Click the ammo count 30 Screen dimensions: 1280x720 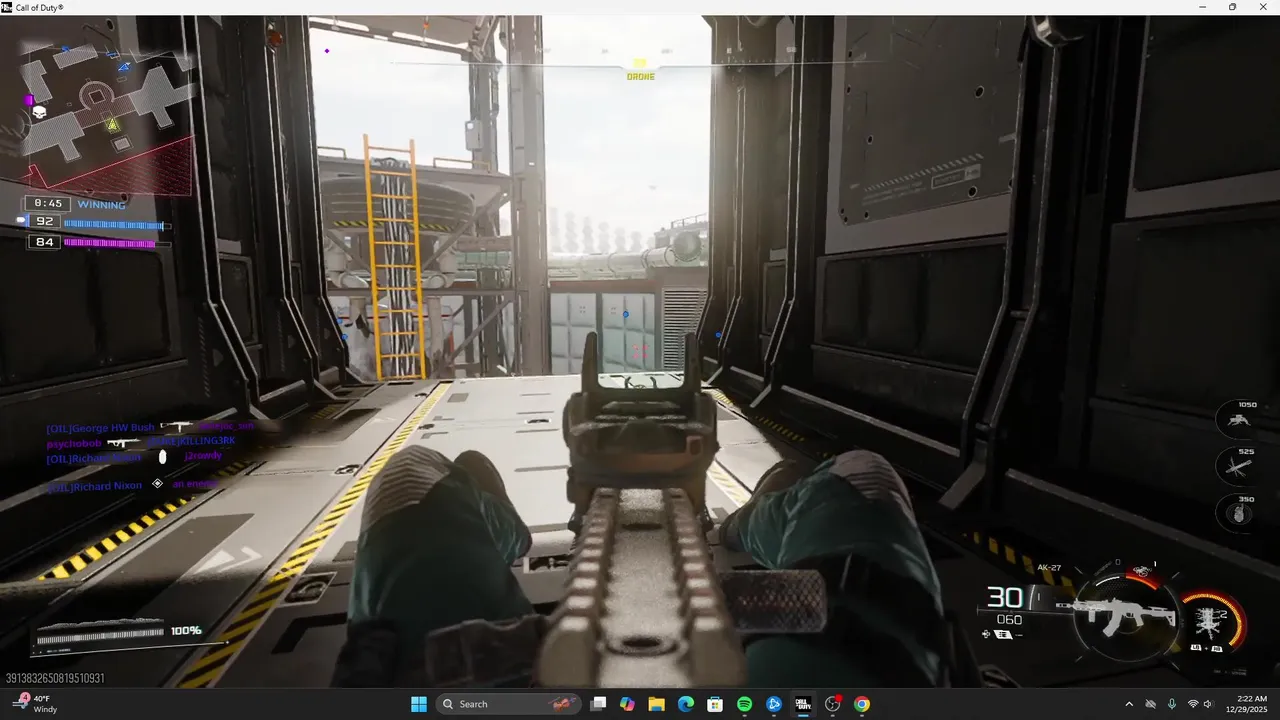[x=1005, y=598]
